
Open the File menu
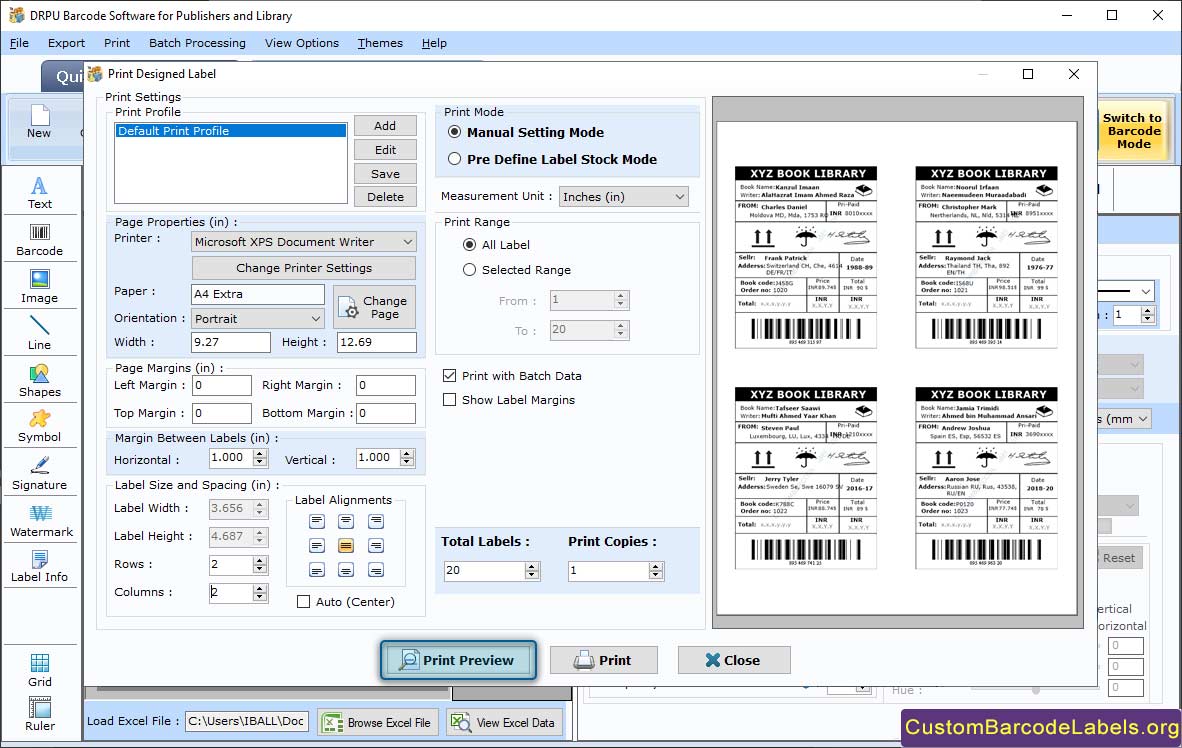click(x=19, y=43)
